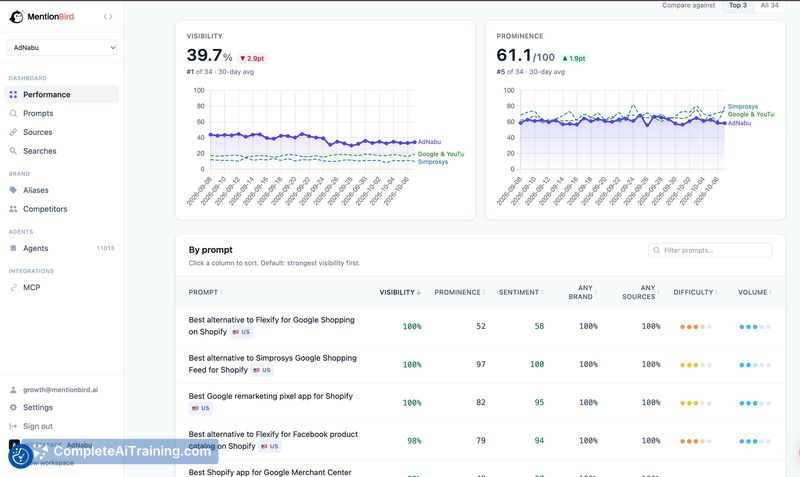
Task: Click visibility 98% in Flexify Facebook catalog row
Action: pos(414,441)
